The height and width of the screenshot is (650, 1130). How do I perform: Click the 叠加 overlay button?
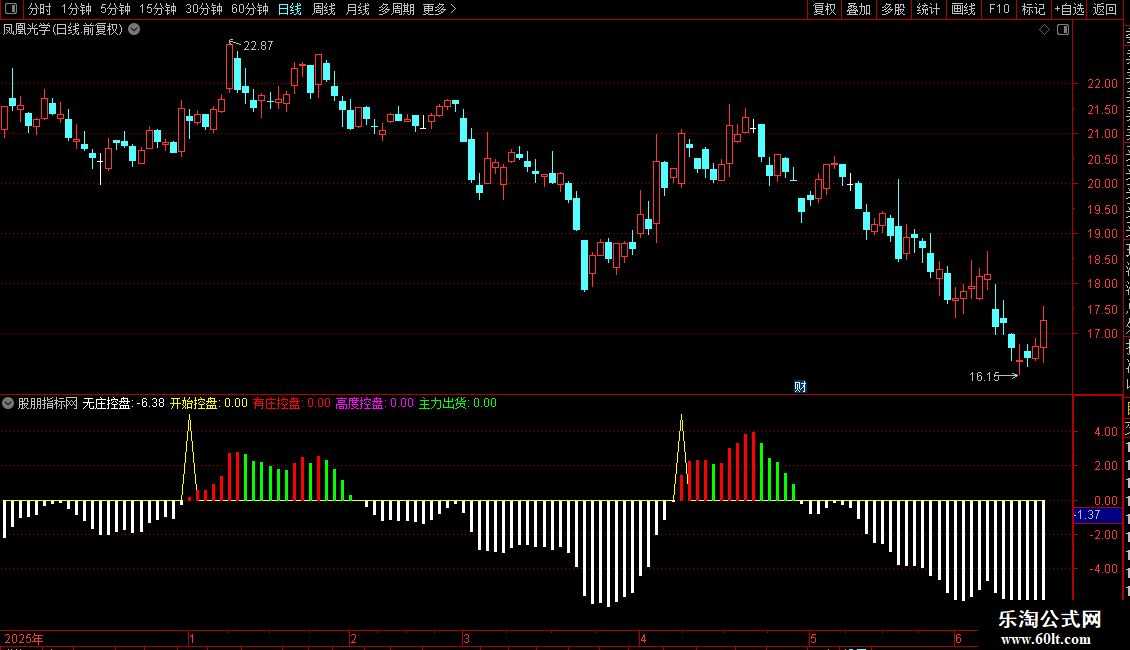[x=858, y=9]
